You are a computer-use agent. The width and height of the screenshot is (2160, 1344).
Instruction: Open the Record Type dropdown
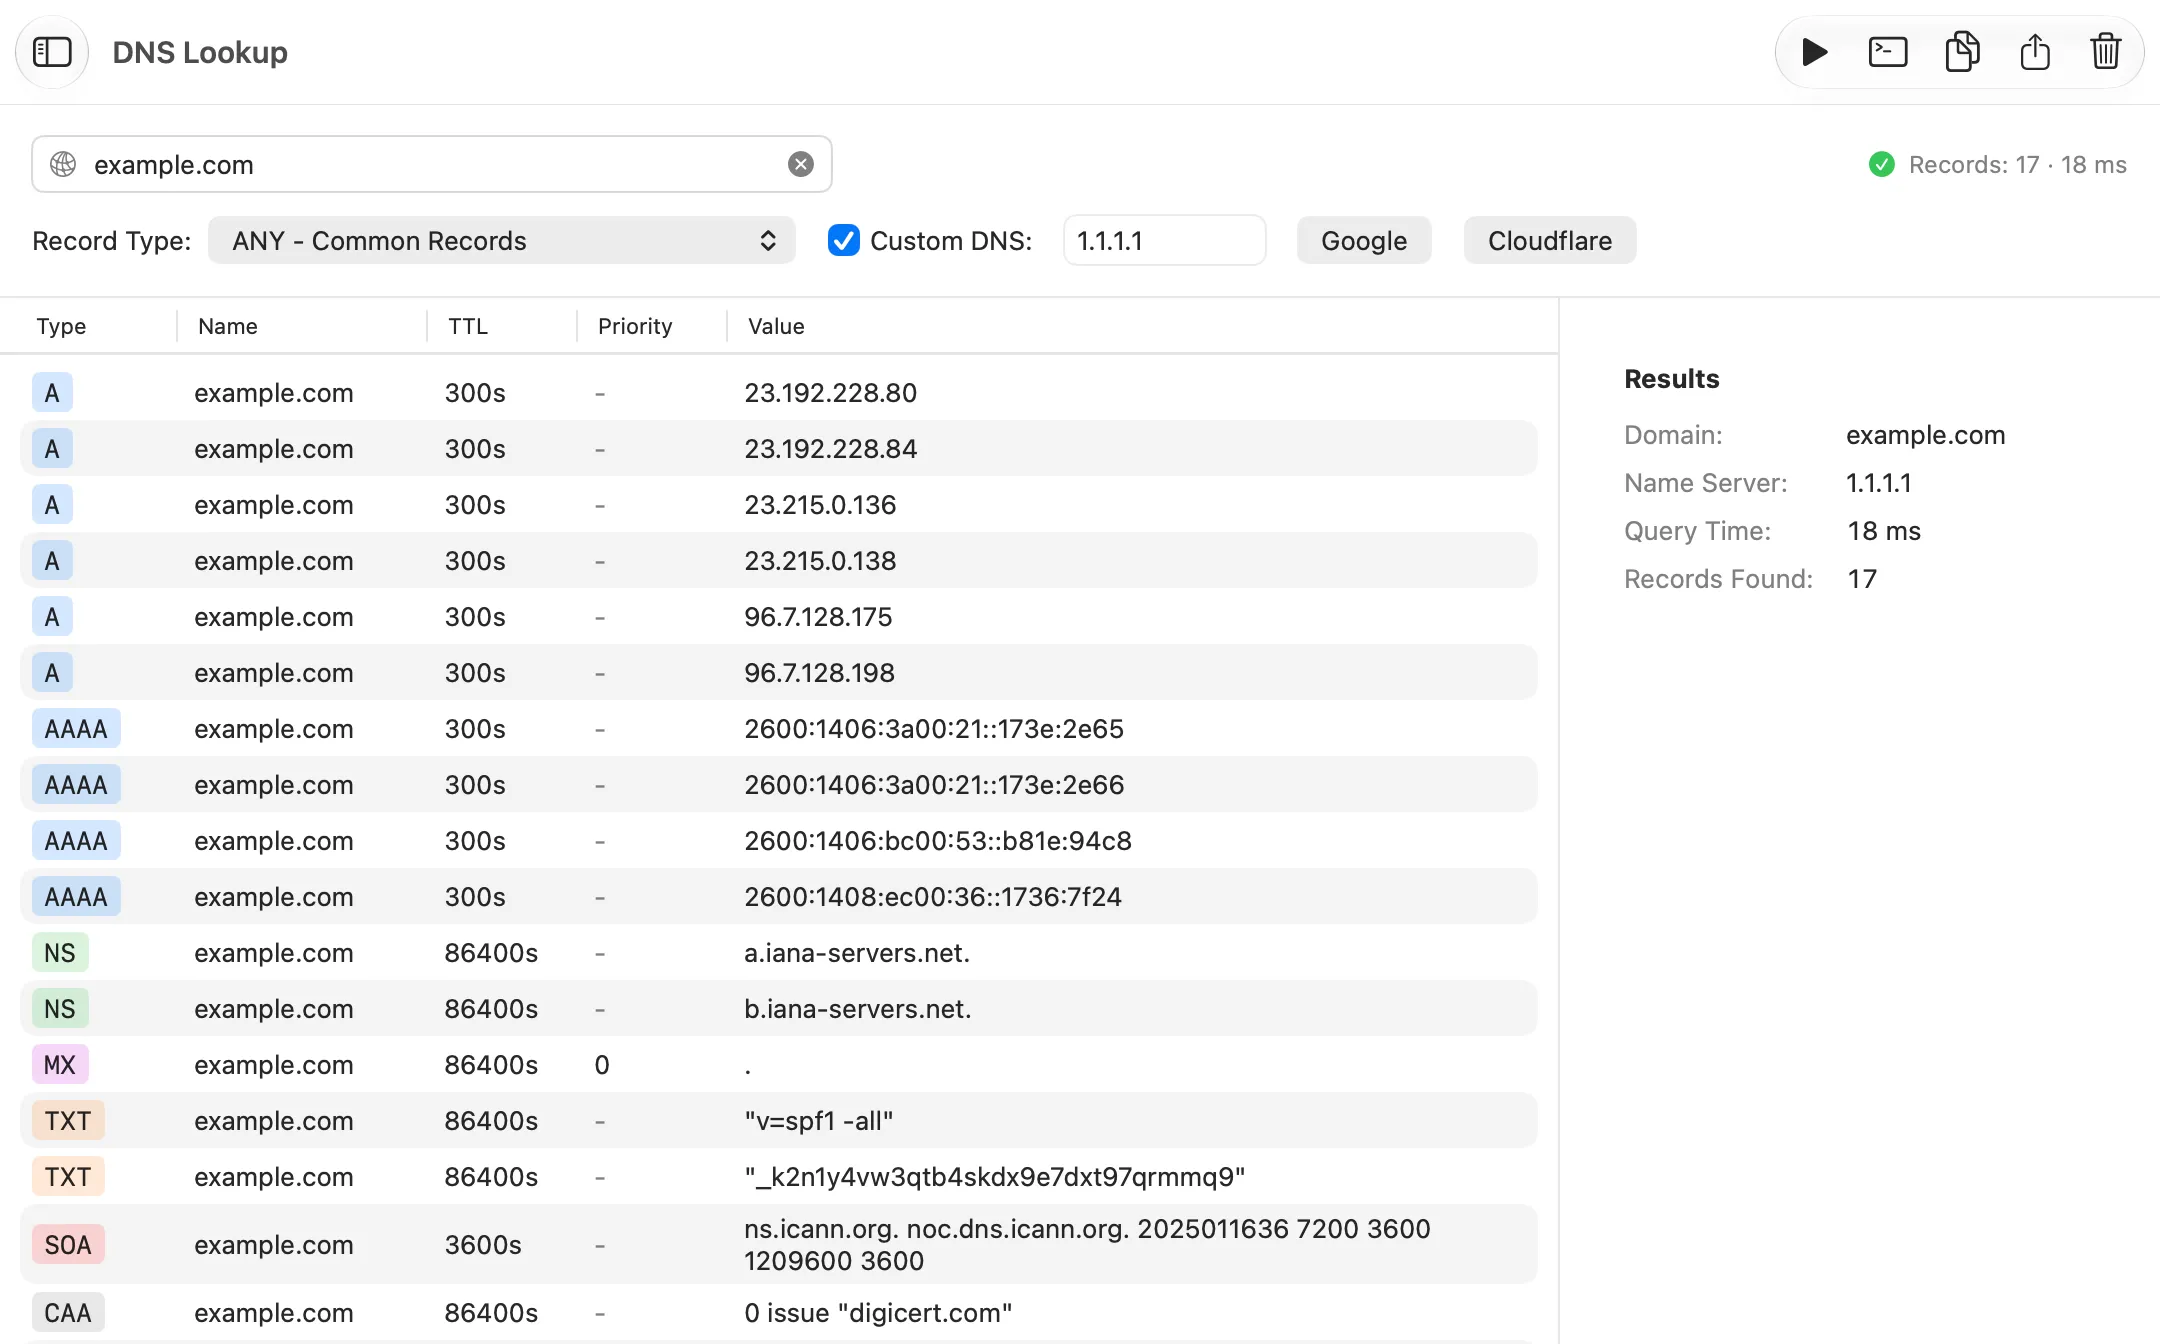502,241
